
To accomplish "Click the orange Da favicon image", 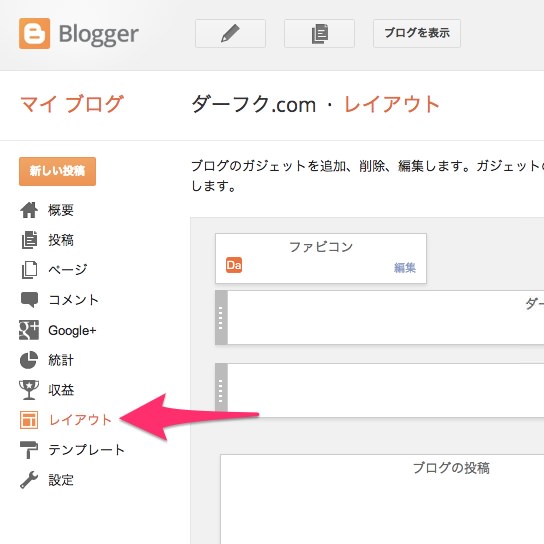I will pyautogui.click(x=234, y=265).
